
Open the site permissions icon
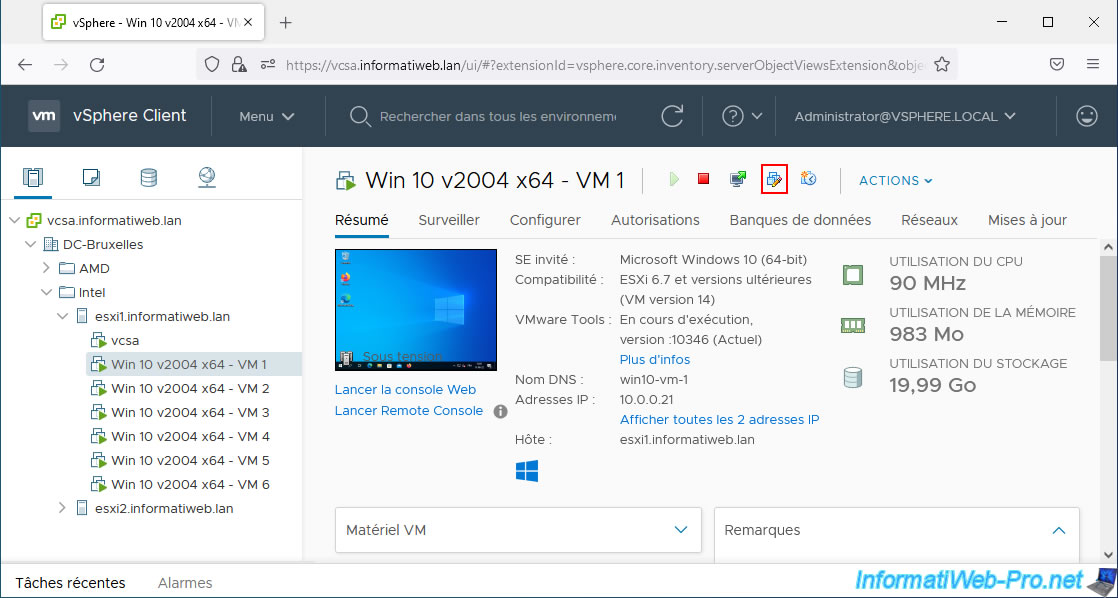(x=268, y=65)
